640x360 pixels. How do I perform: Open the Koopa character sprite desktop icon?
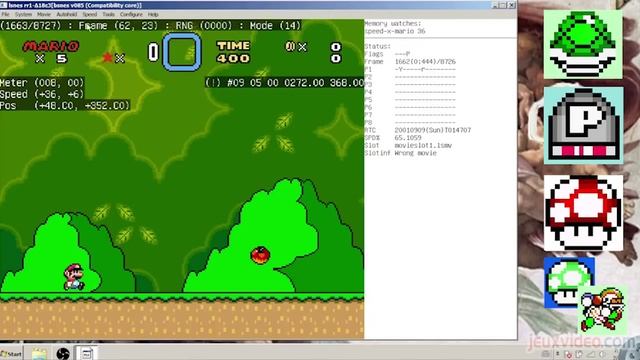point(603,309)
